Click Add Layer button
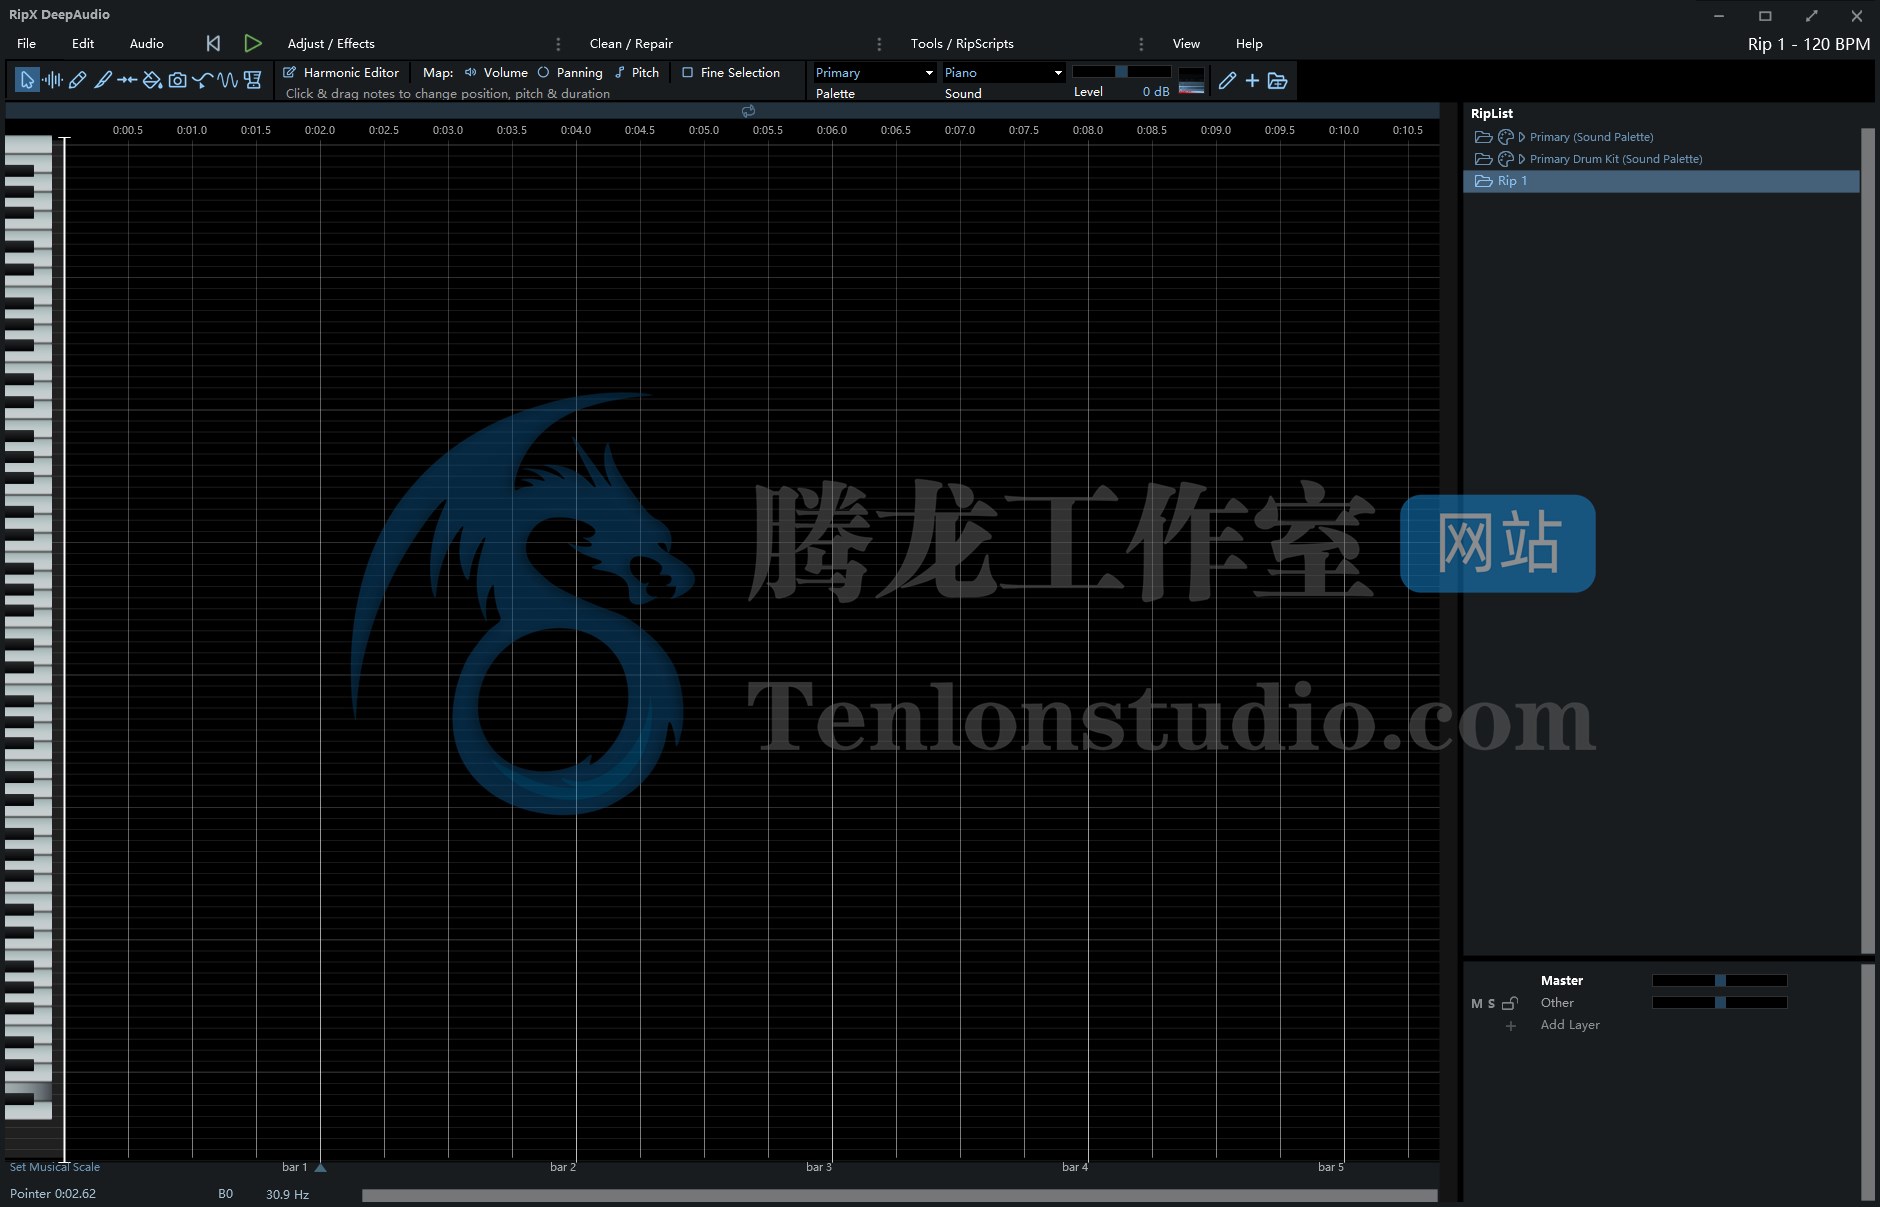This screenshot has height=1207, width=1880. pos(1570,1025)
